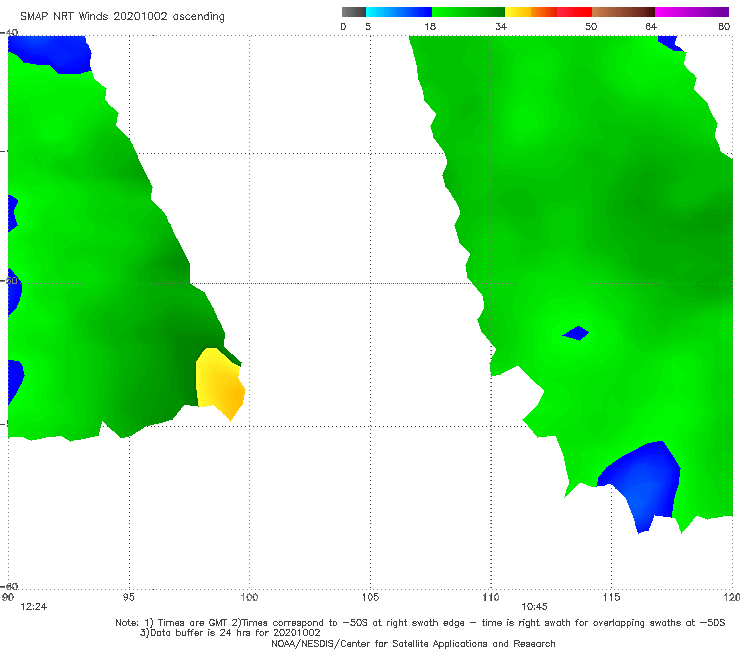Click the NOAA/NESDIS credit line
Image resolution: width=740 pixels, height=650 pixels.
[x=413, y=644]
